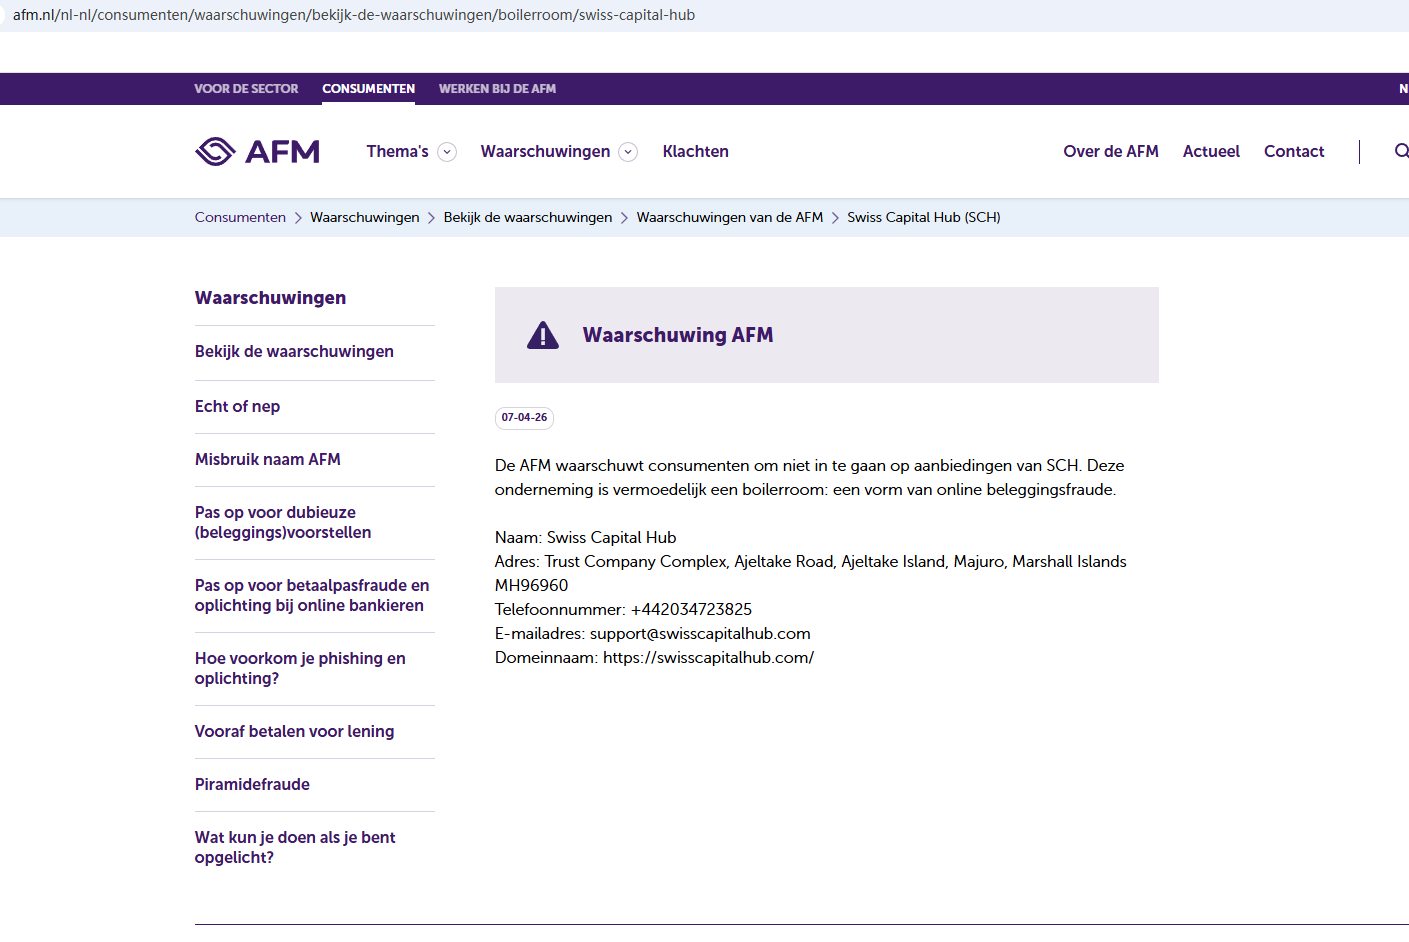1409x942 pixels.
Task: Click Bekijk de waarschuwingen breadcrumb link
Action: coord(527,218)
